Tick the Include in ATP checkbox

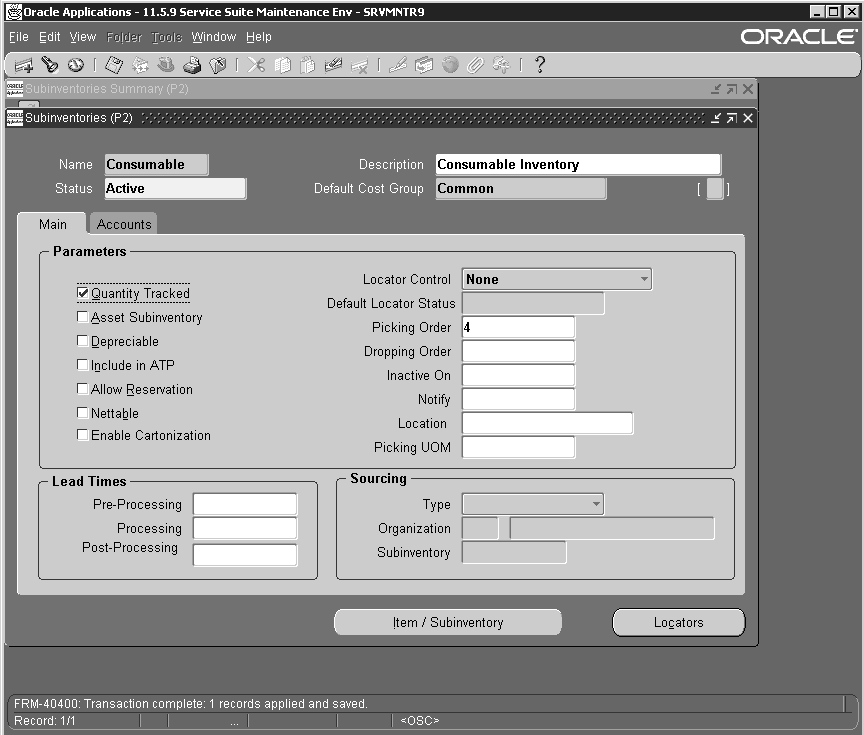point(83,365)
